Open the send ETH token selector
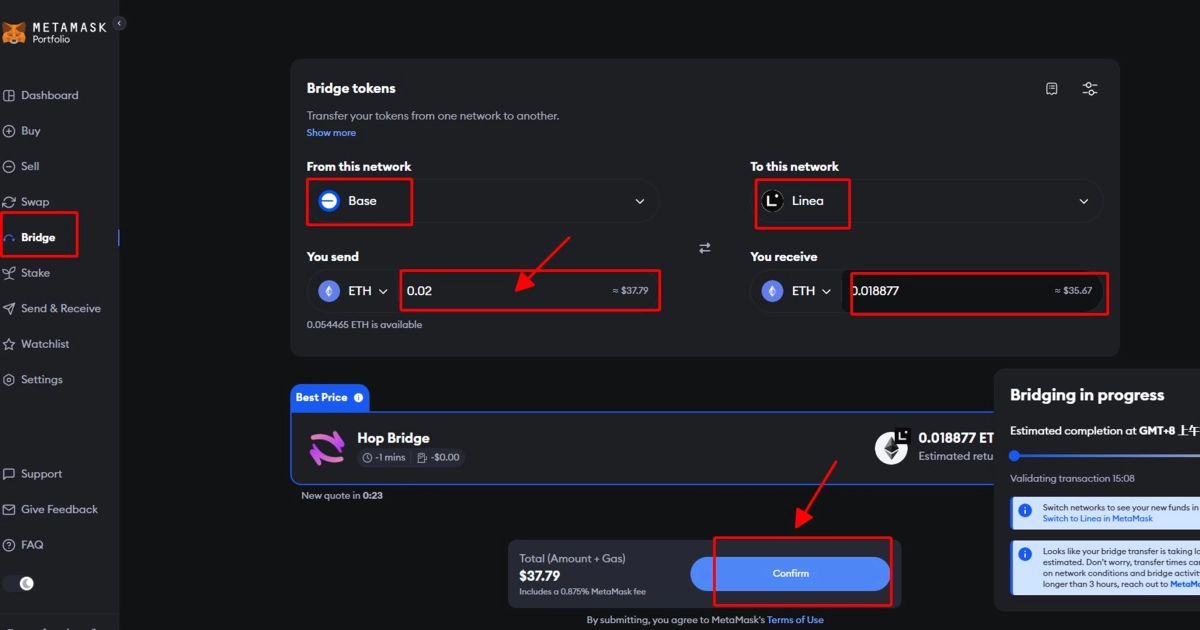Viewport: 1200px width, 630px height. click(x=353, y=291)
